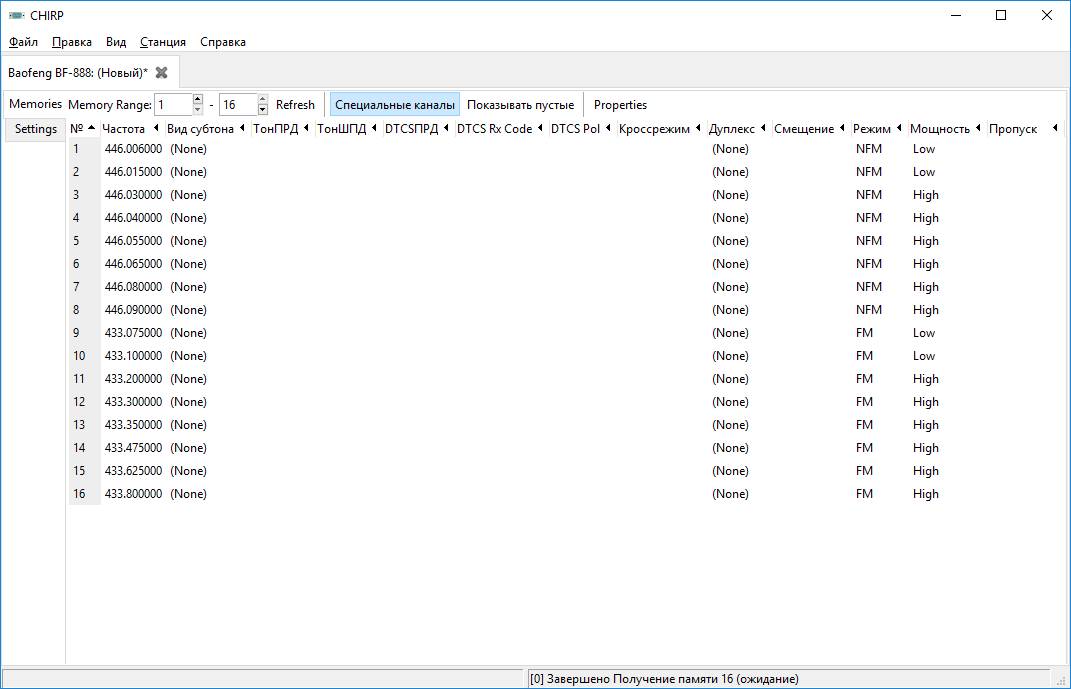1071x689 pixels.
Task: Click arrow beside Кроссрежим column header
Action: [x=697, y=128]
